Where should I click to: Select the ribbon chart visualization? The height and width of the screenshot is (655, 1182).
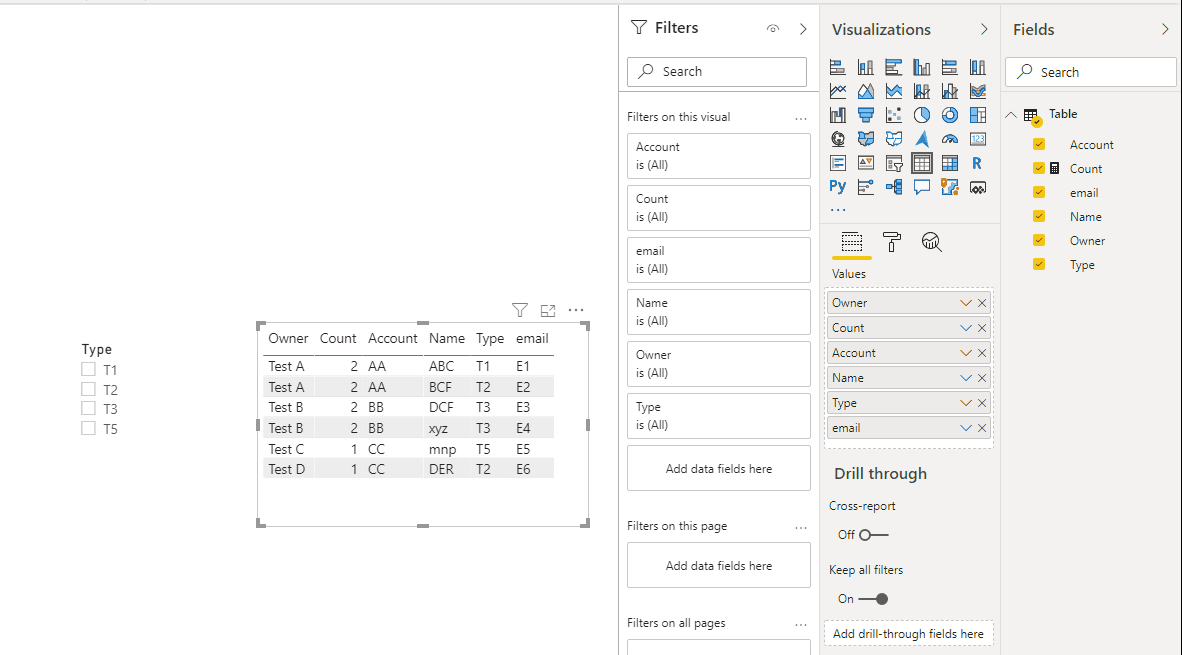pos(978,91)
